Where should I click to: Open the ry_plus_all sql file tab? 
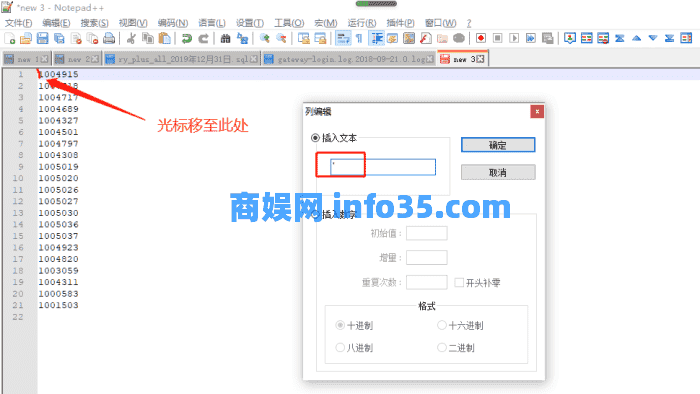coord(182,59)
